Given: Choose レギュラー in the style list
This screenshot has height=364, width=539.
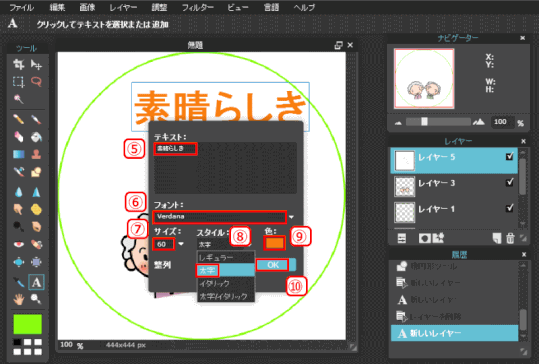Looking at the screenshot, I should pos(226,257).
